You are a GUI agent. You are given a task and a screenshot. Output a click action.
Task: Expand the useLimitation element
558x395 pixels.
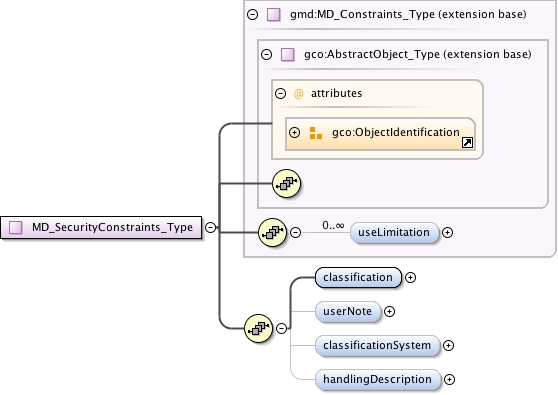pyautogui.click(x=447, y=232)
